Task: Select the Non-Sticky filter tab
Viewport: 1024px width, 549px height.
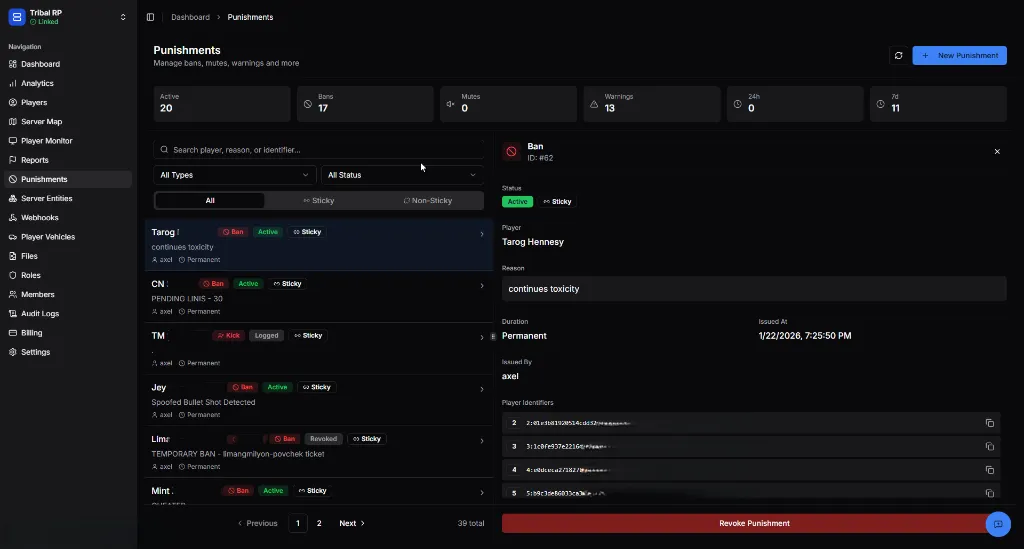Action: click(428, 200)
